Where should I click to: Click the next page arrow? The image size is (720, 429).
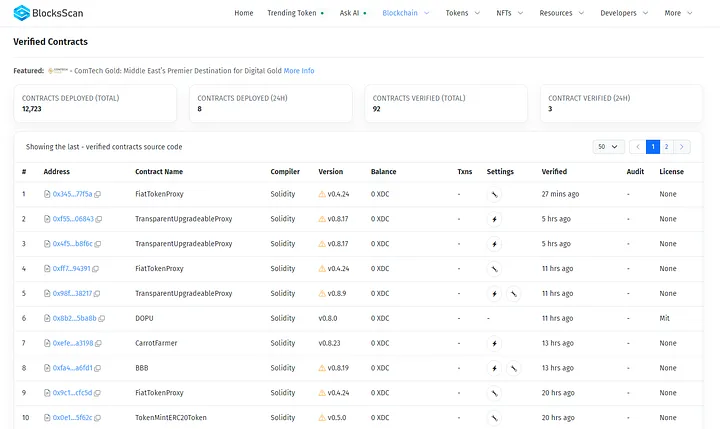683,146
